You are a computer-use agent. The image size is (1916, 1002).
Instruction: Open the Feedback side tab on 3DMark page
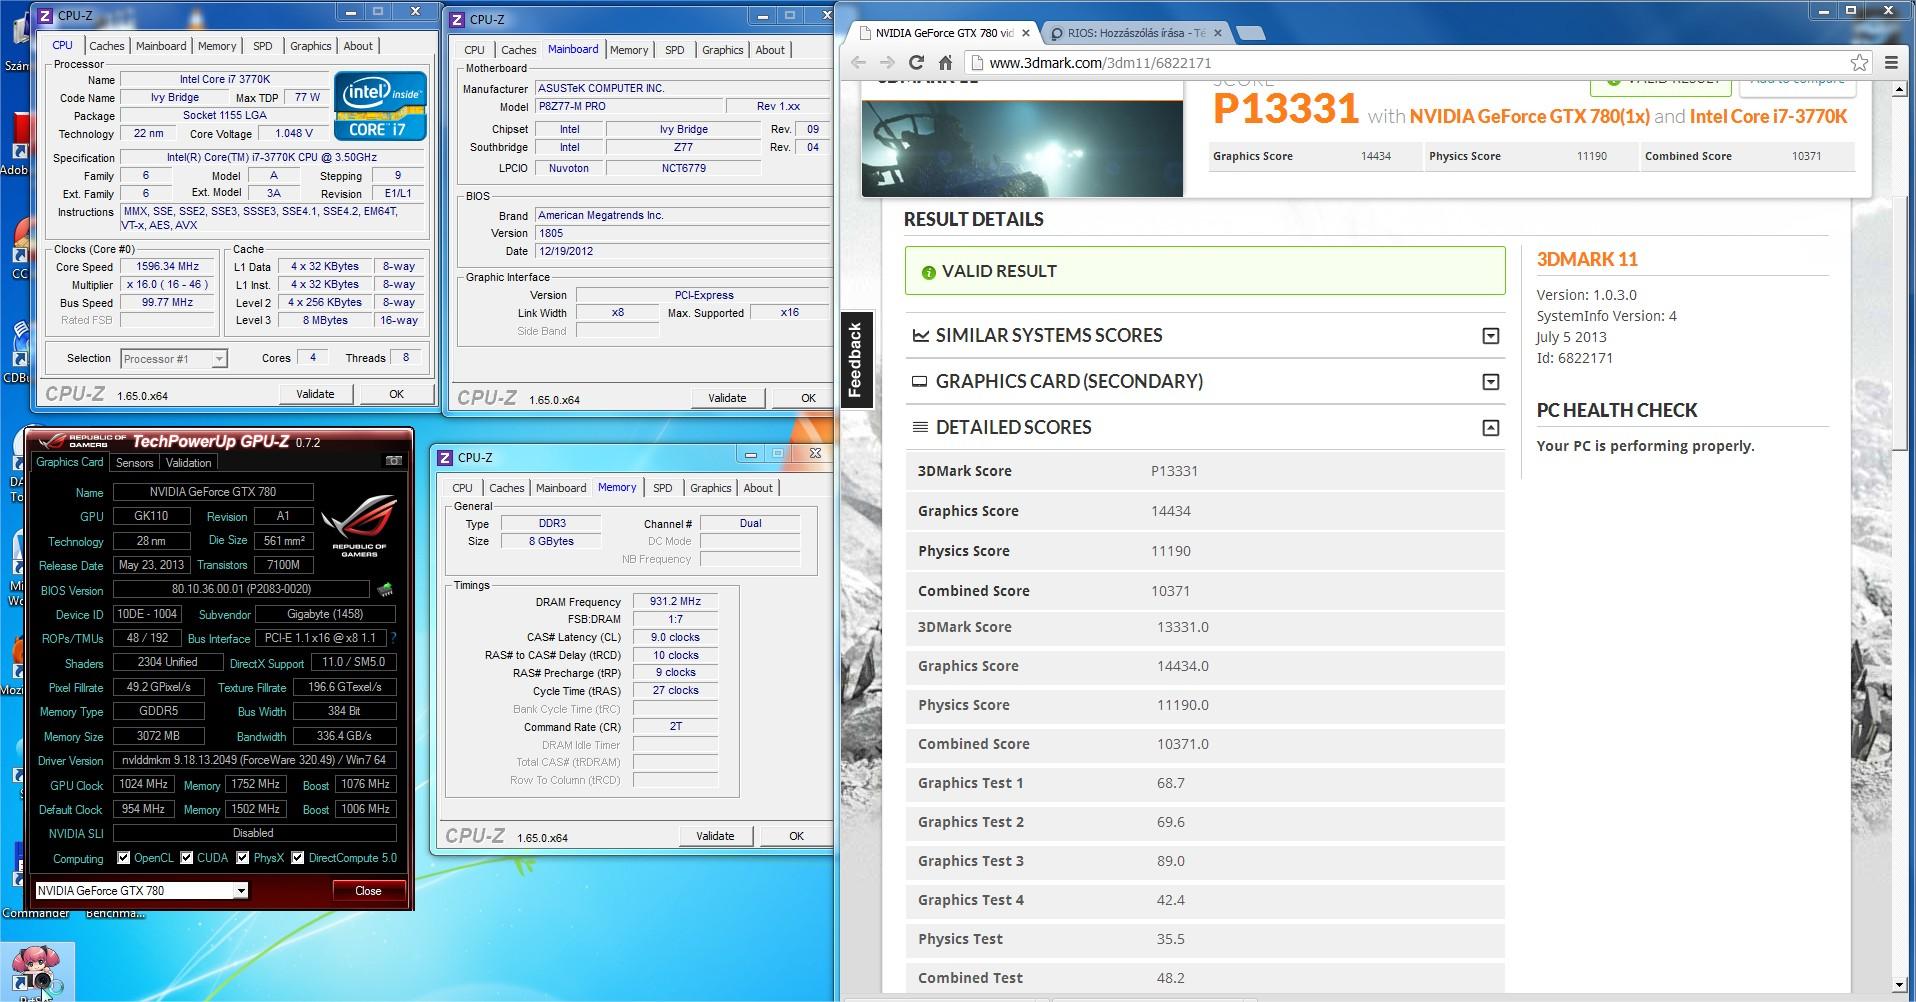(855, 360)
